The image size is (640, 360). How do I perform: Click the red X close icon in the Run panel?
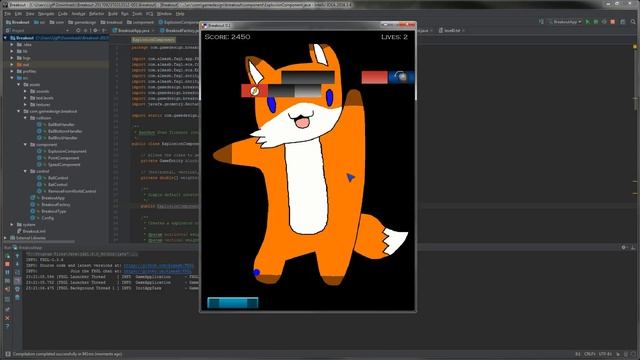(x=7, y=318)
